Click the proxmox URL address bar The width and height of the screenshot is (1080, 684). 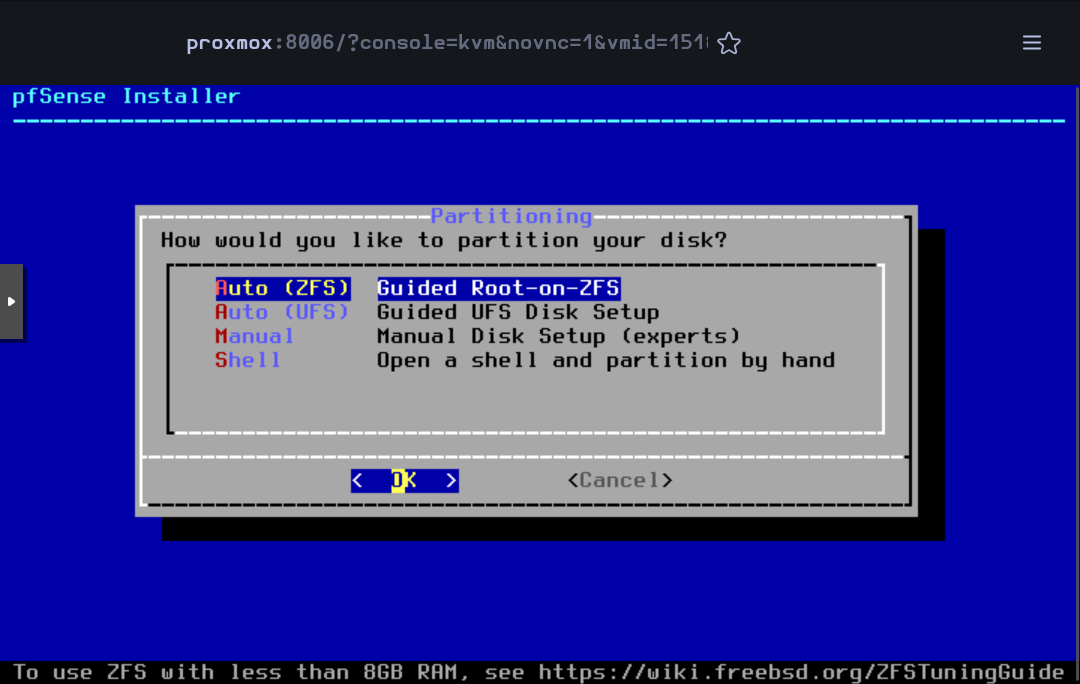[446, 43]
